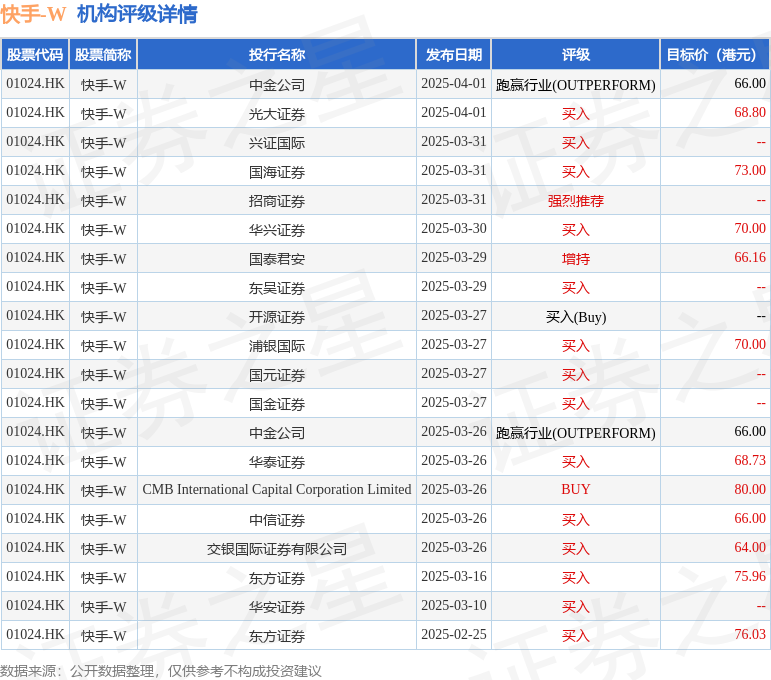Select the 招商证券 cell

pos(277,201)
